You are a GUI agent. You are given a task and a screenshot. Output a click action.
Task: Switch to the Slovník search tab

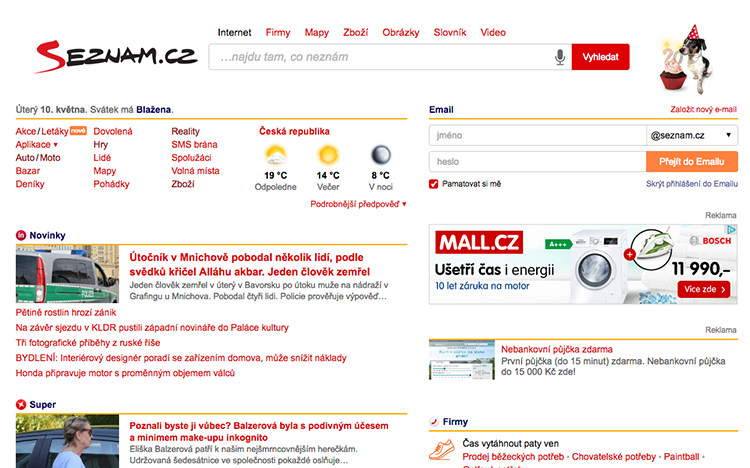[450, 33]
